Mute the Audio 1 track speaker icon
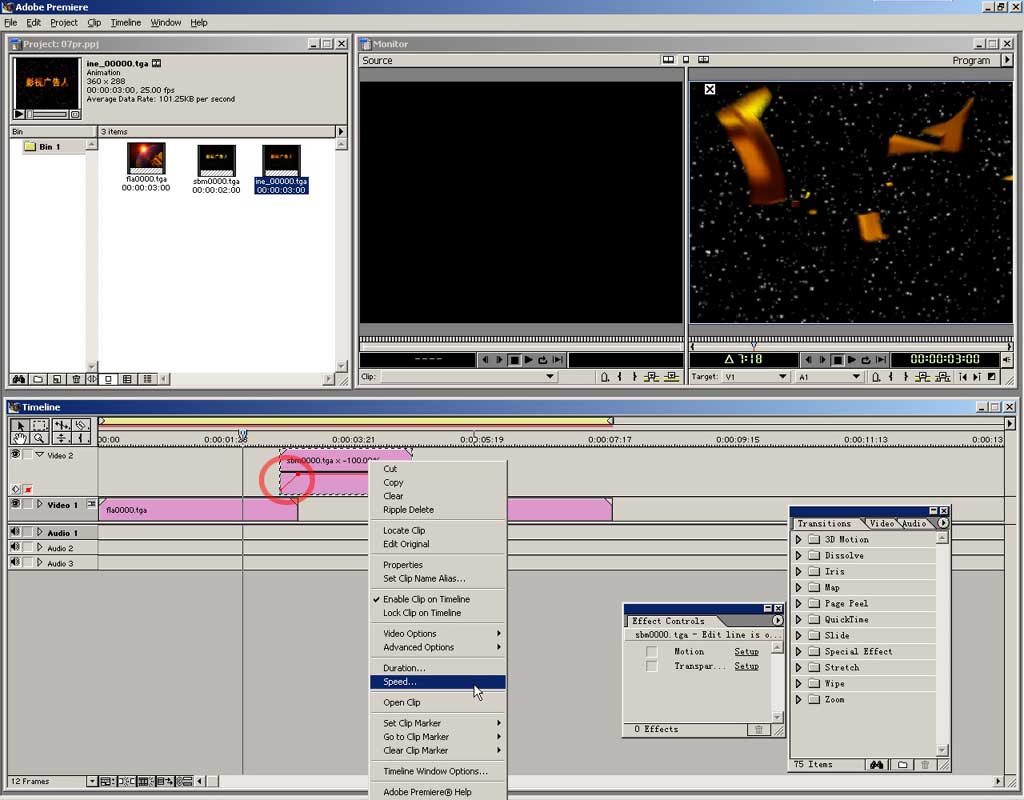Viewport: 1024px width, 800px height. pyautogui.click(x=15, y=533)
